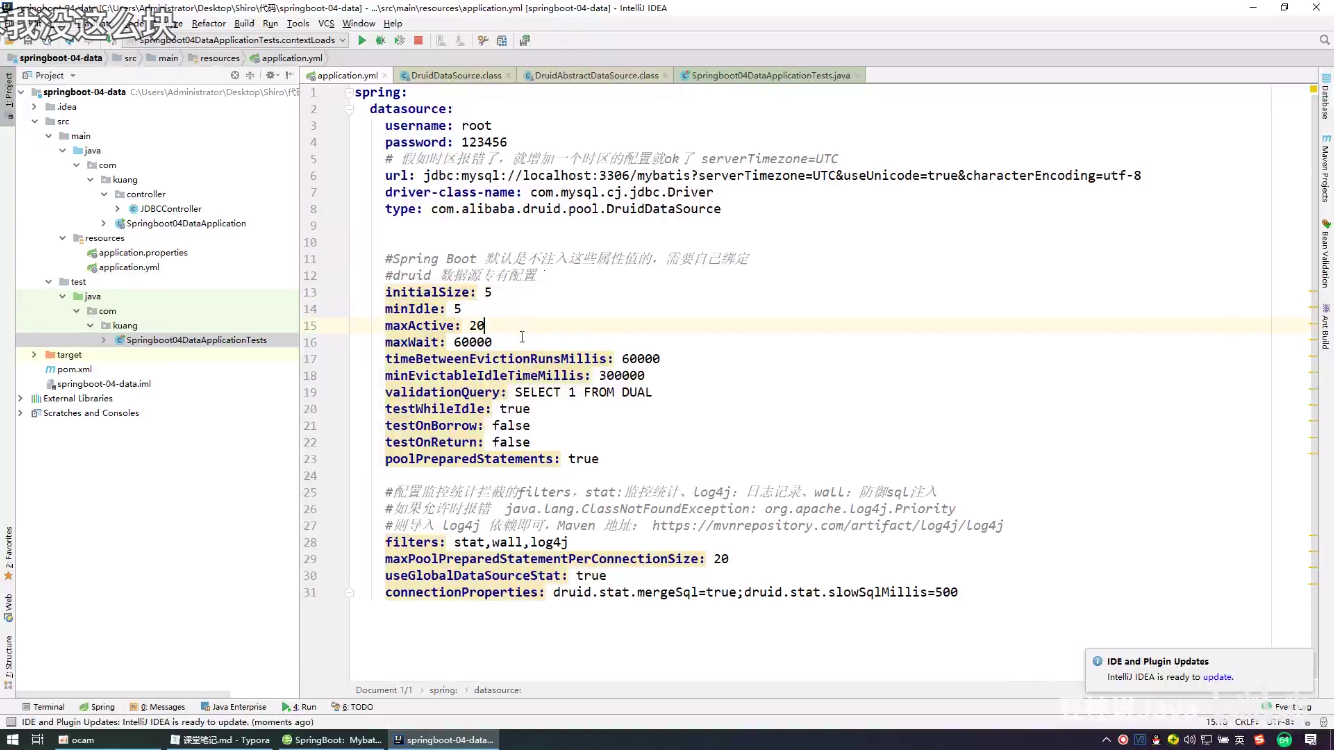Expand the .idea folder
The height and width of the screenshot is (750, 1334).
point(35,107)
